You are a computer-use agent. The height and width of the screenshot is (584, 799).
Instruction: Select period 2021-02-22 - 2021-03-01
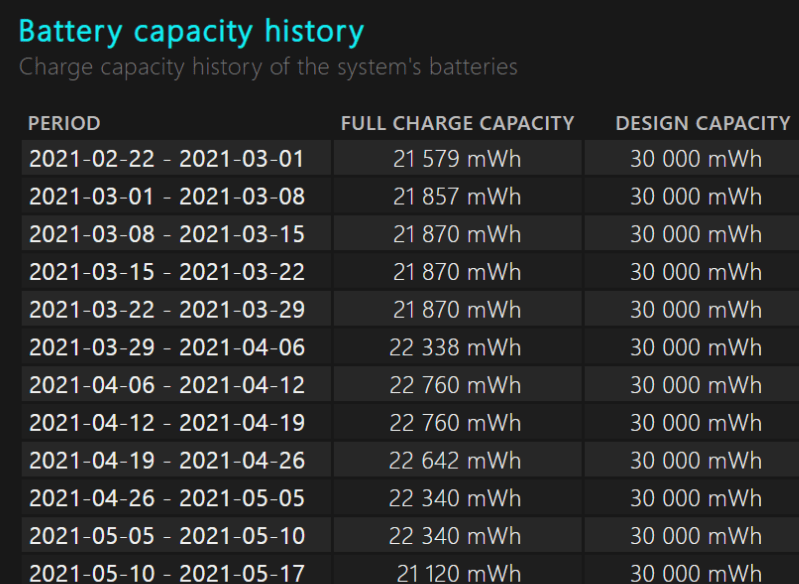coord(167,158)
